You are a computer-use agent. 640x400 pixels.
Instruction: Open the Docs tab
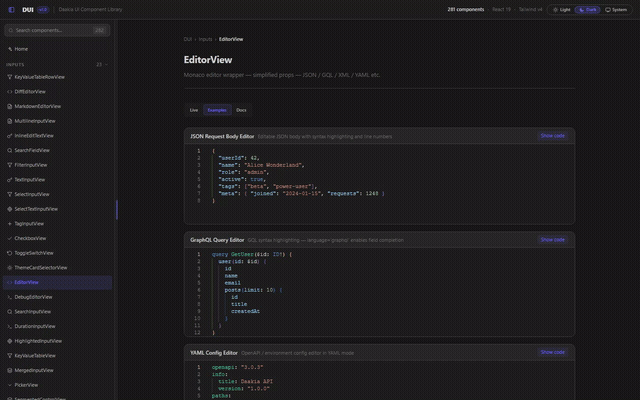[x=241, y=110]
